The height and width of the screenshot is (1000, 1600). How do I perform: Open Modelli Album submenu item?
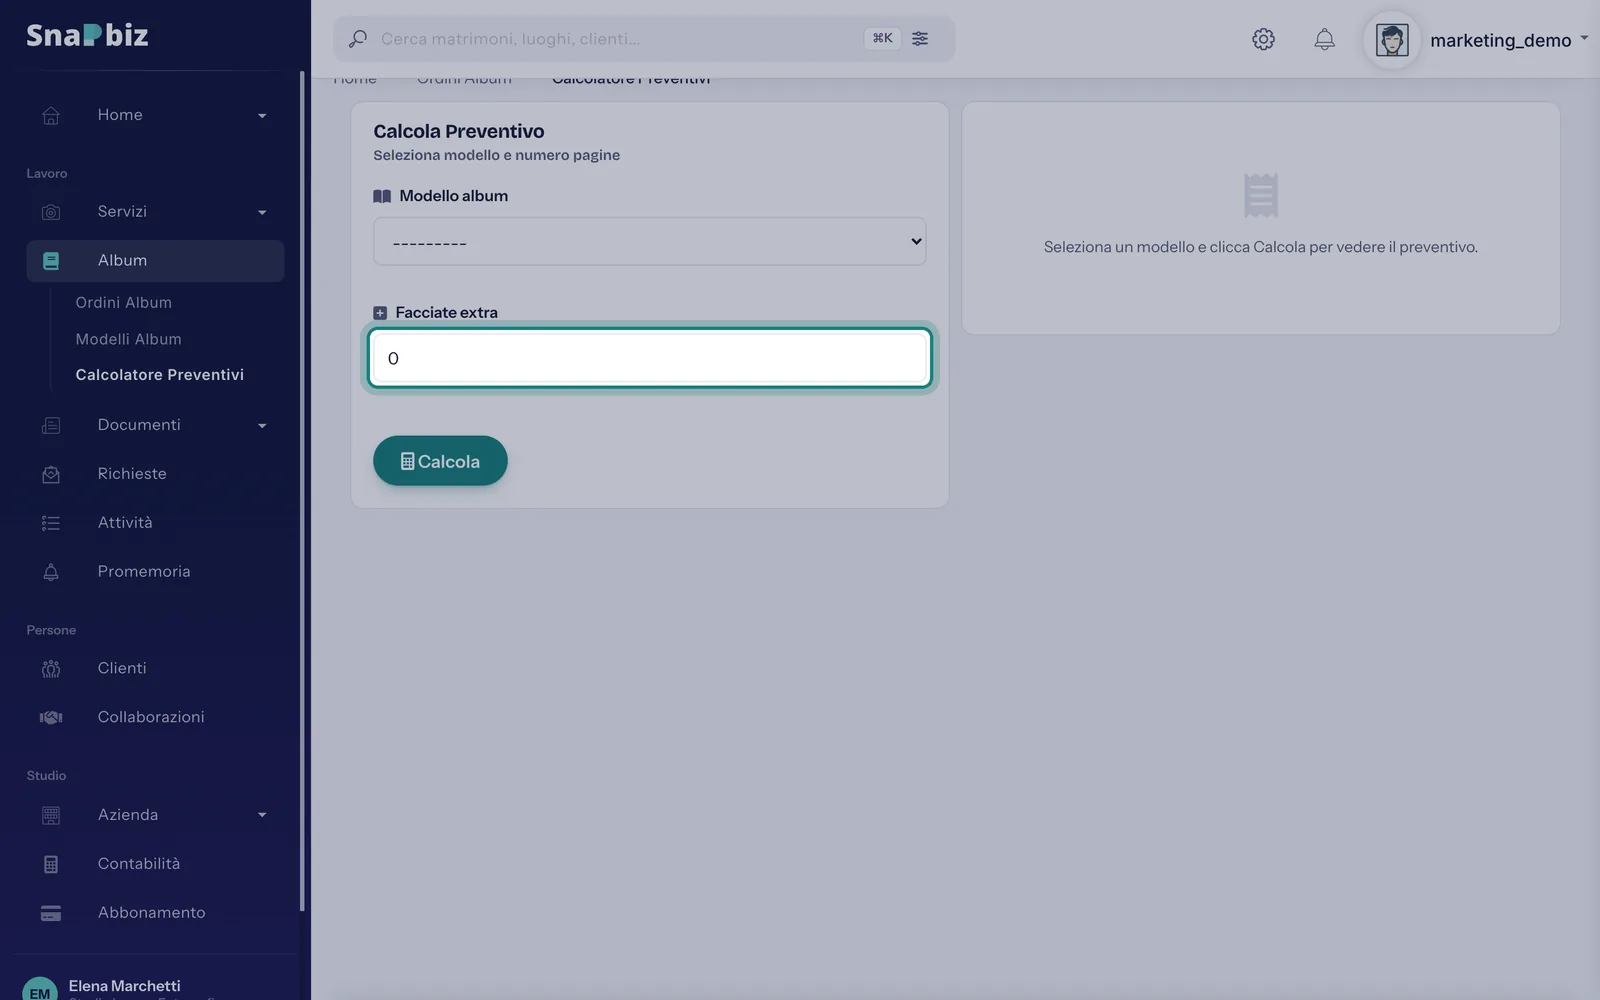pyautogui.click(x=129, y=339)
